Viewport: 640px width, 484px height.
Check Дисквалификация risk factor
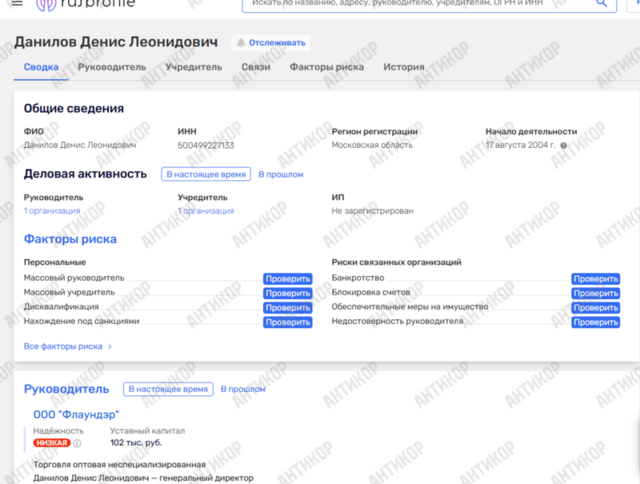click(288, 308)
